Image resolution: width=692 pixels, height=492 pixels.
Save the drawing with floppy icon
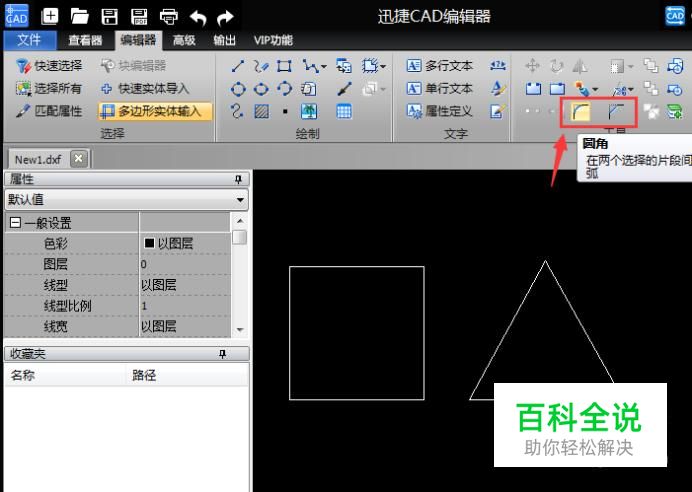tap(109, 17)
